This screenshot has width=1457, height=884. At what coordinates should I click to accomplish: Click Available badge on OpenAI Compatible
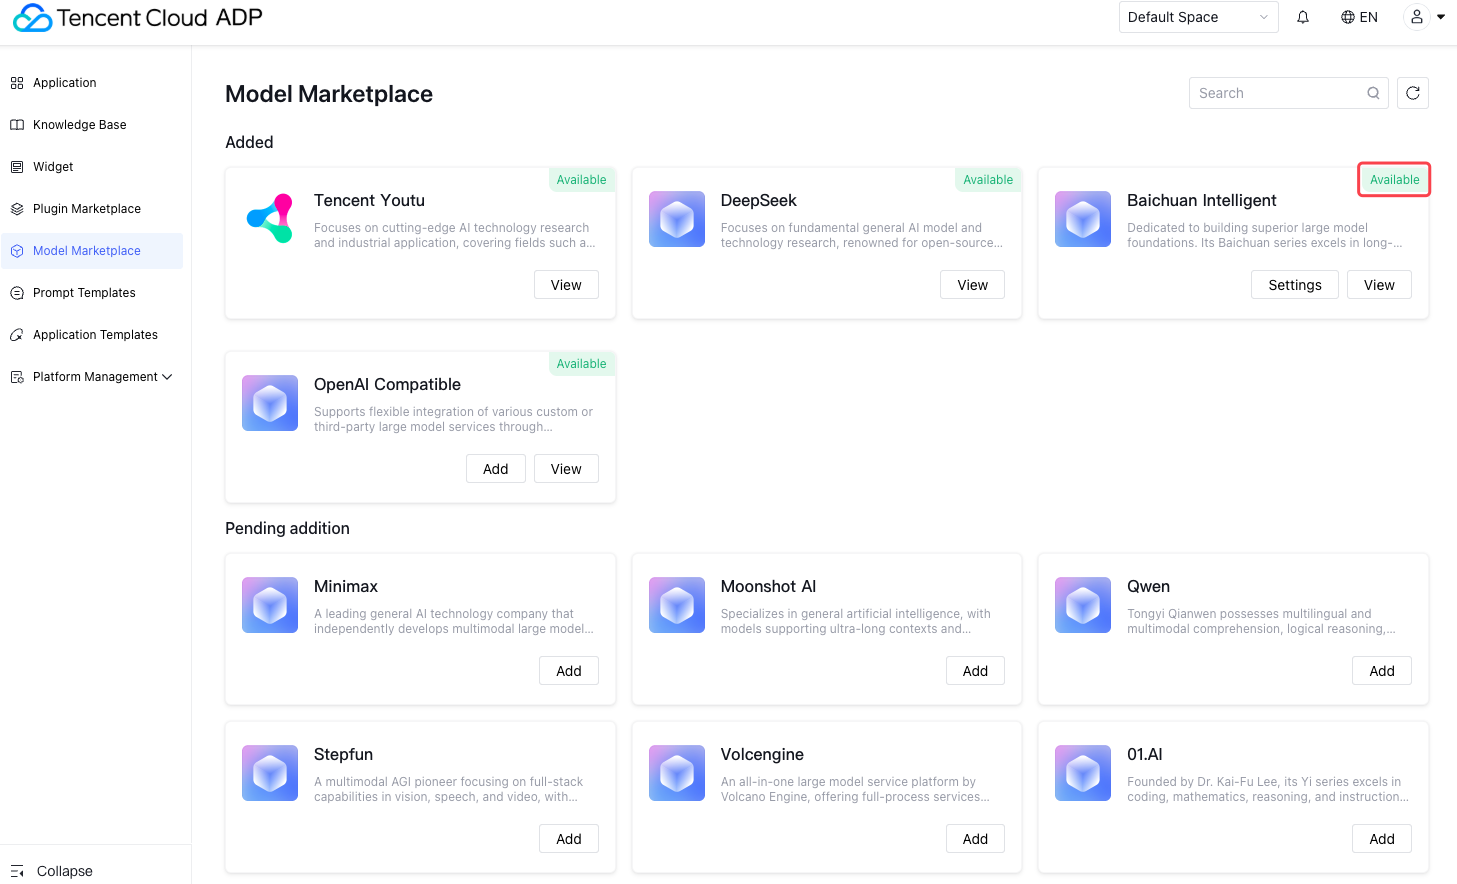582,364
